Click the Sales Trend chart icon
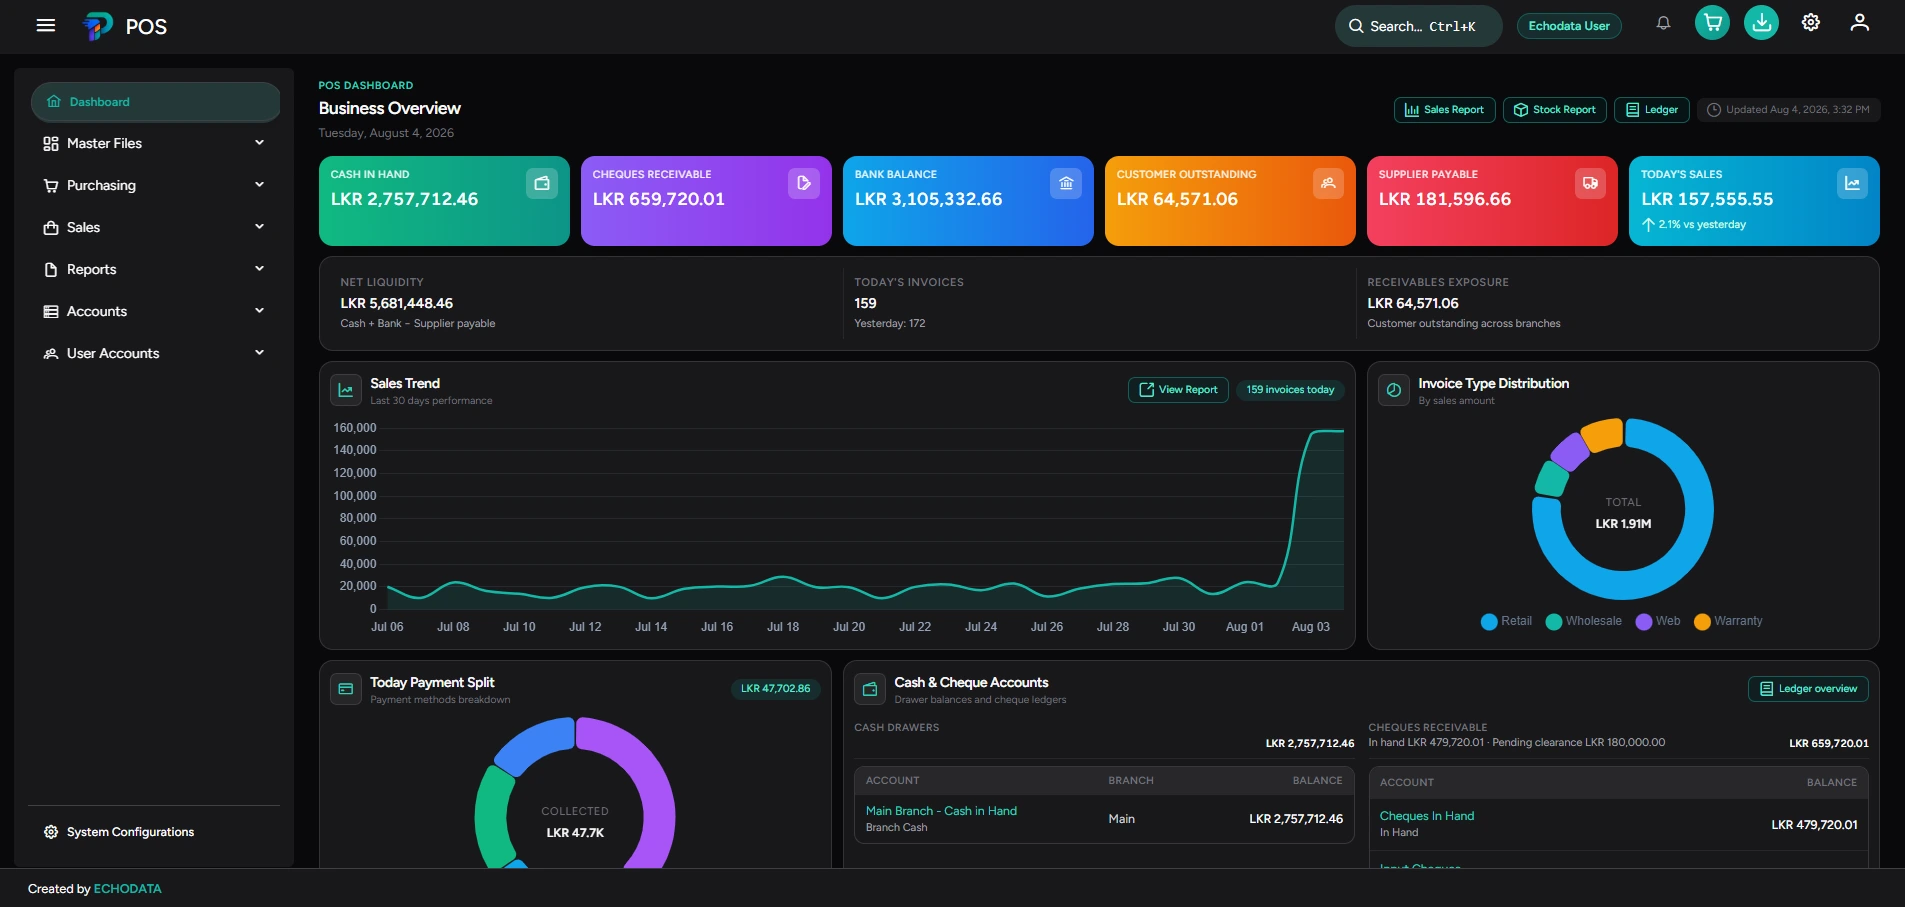This screenshot has width=1905, height=907. click(x=346, y=390)
